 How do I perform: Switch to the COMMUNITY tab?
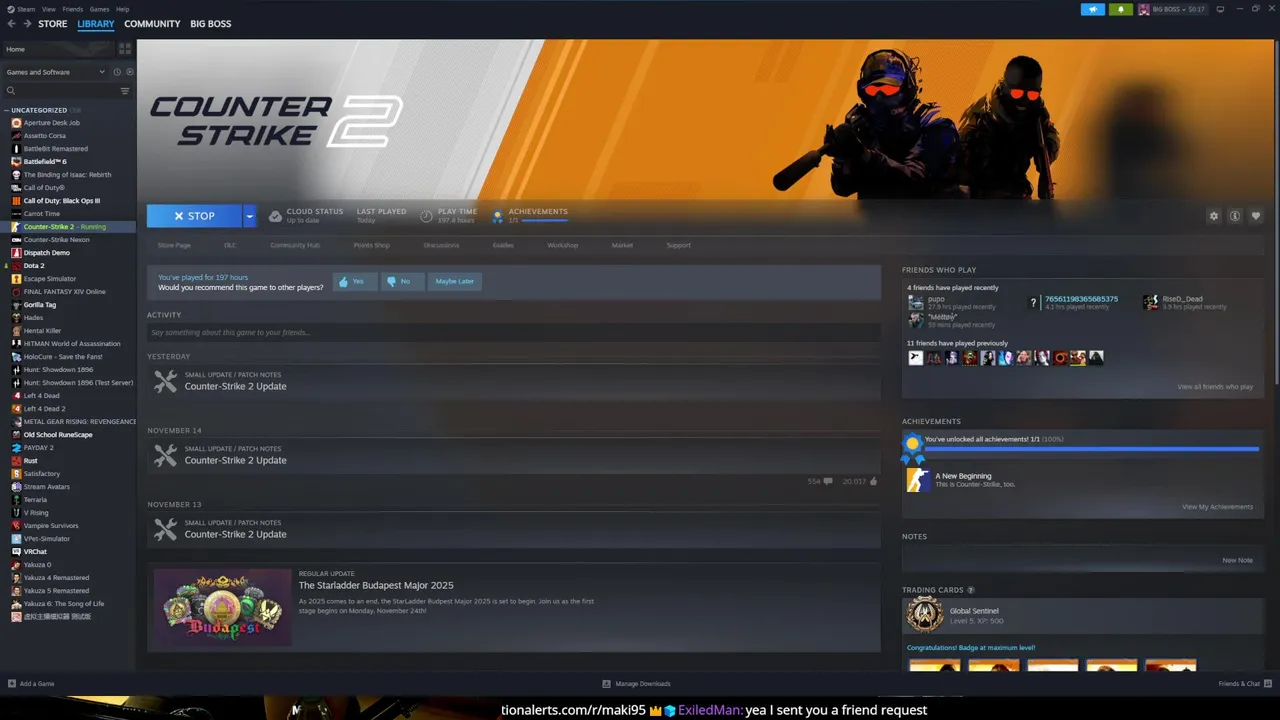152,24
